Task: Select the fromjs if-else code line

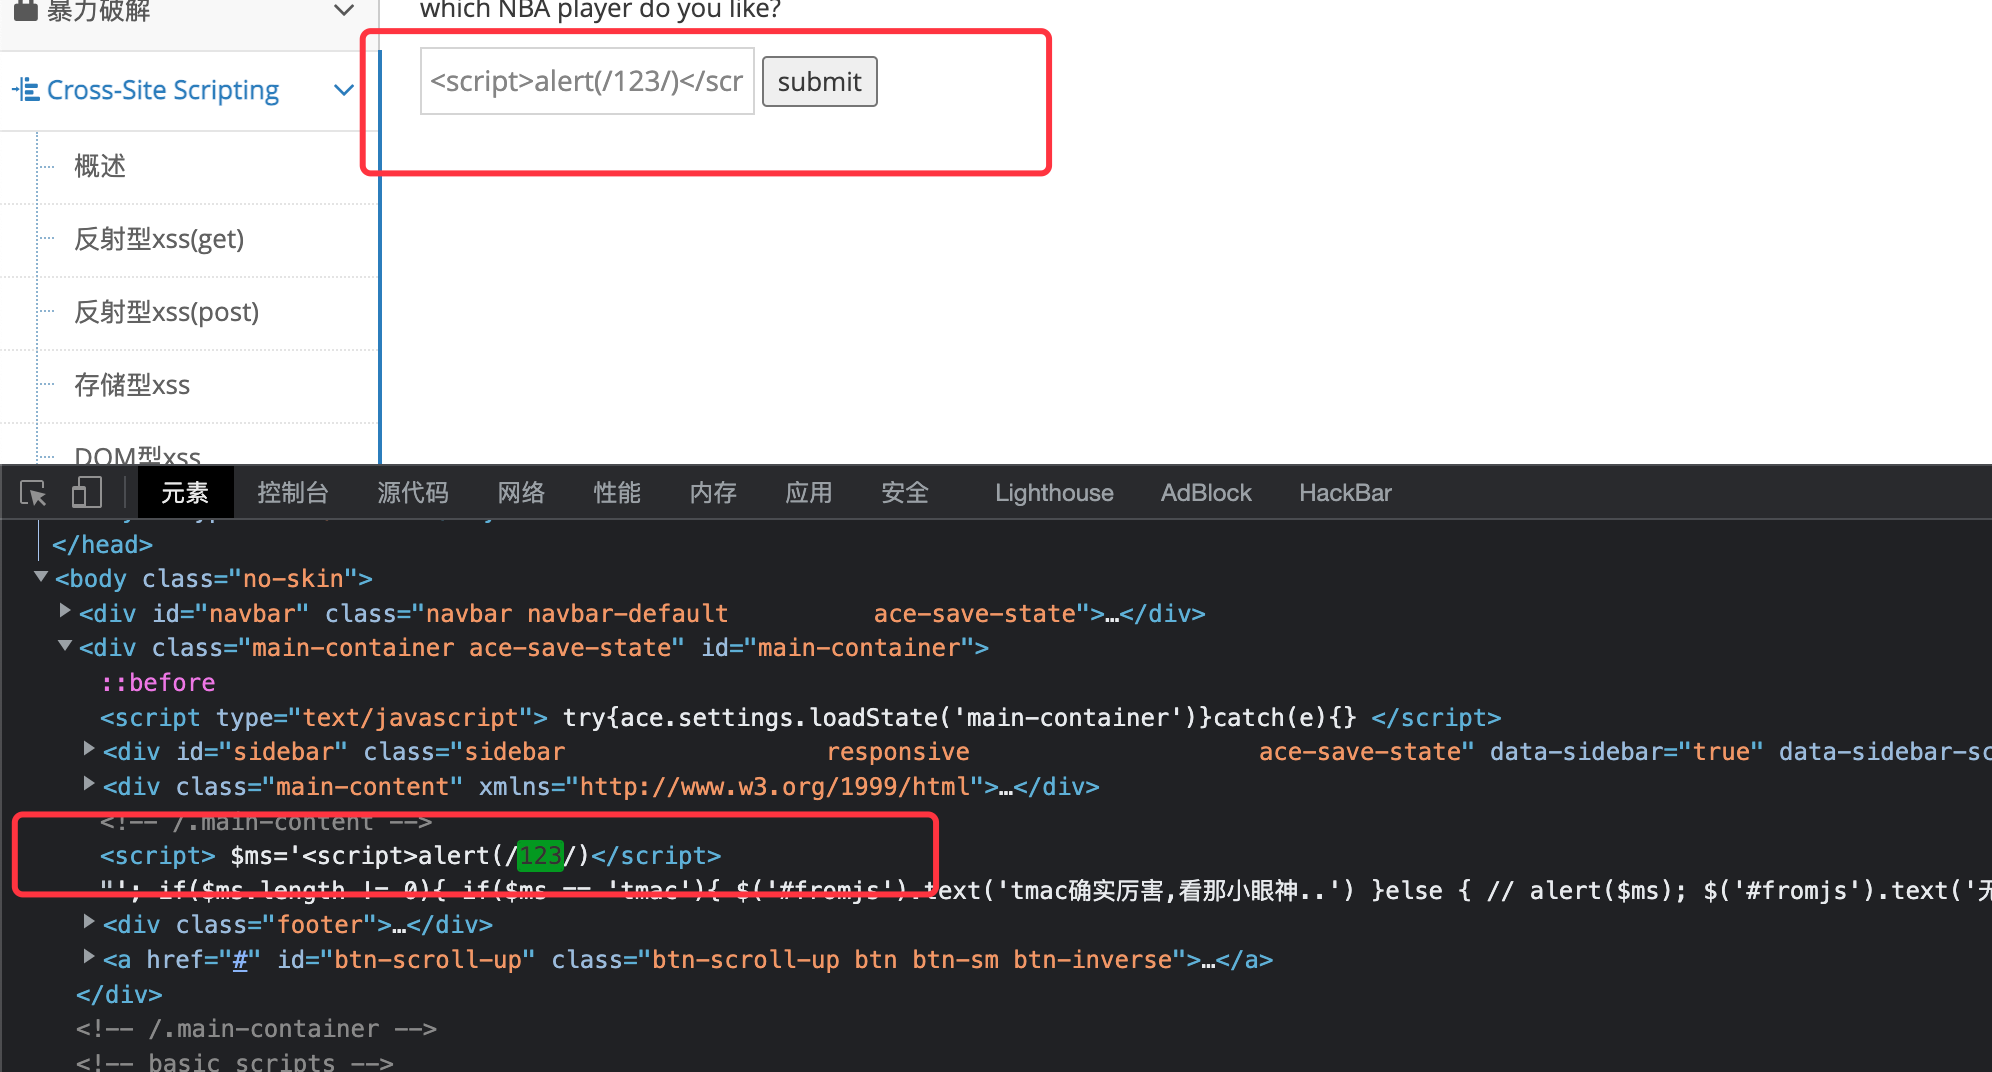Action: point(1045,890)
